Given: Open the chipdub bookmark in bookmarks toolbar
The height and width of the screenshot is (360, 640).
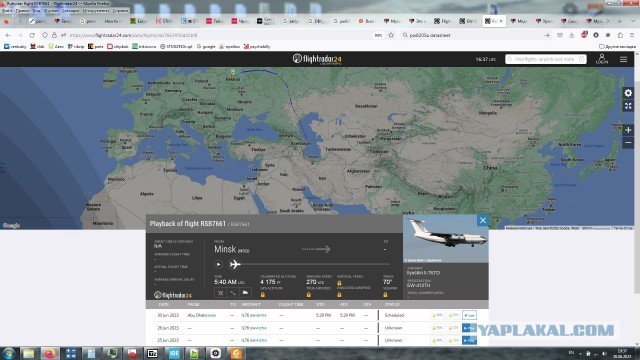Looking at the screenshot, I should 118,47.
